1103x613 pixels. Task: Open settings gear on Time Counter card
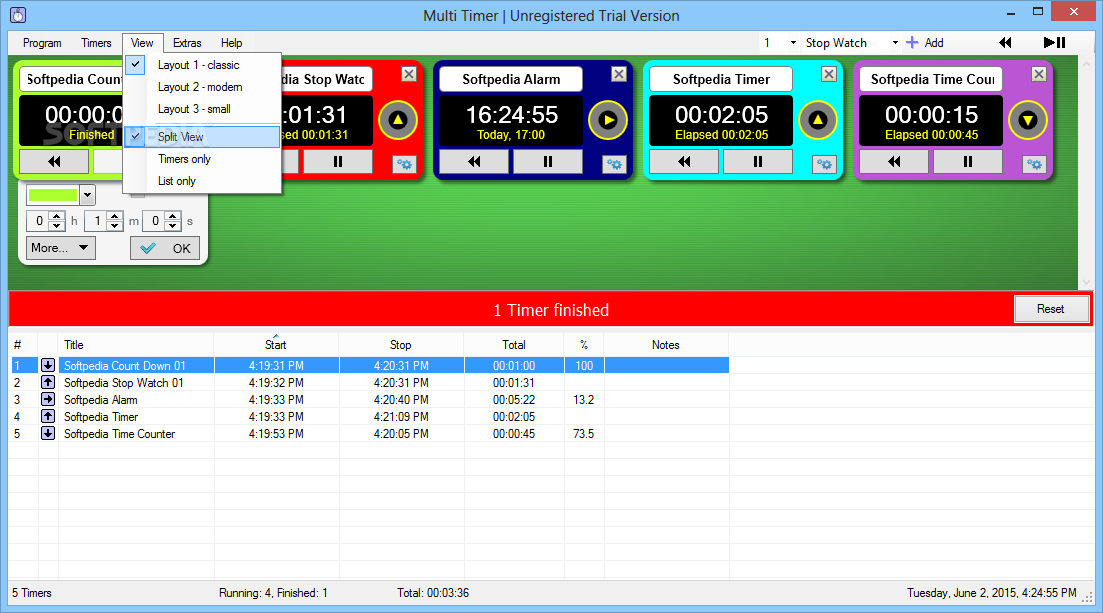point(1034,165)
